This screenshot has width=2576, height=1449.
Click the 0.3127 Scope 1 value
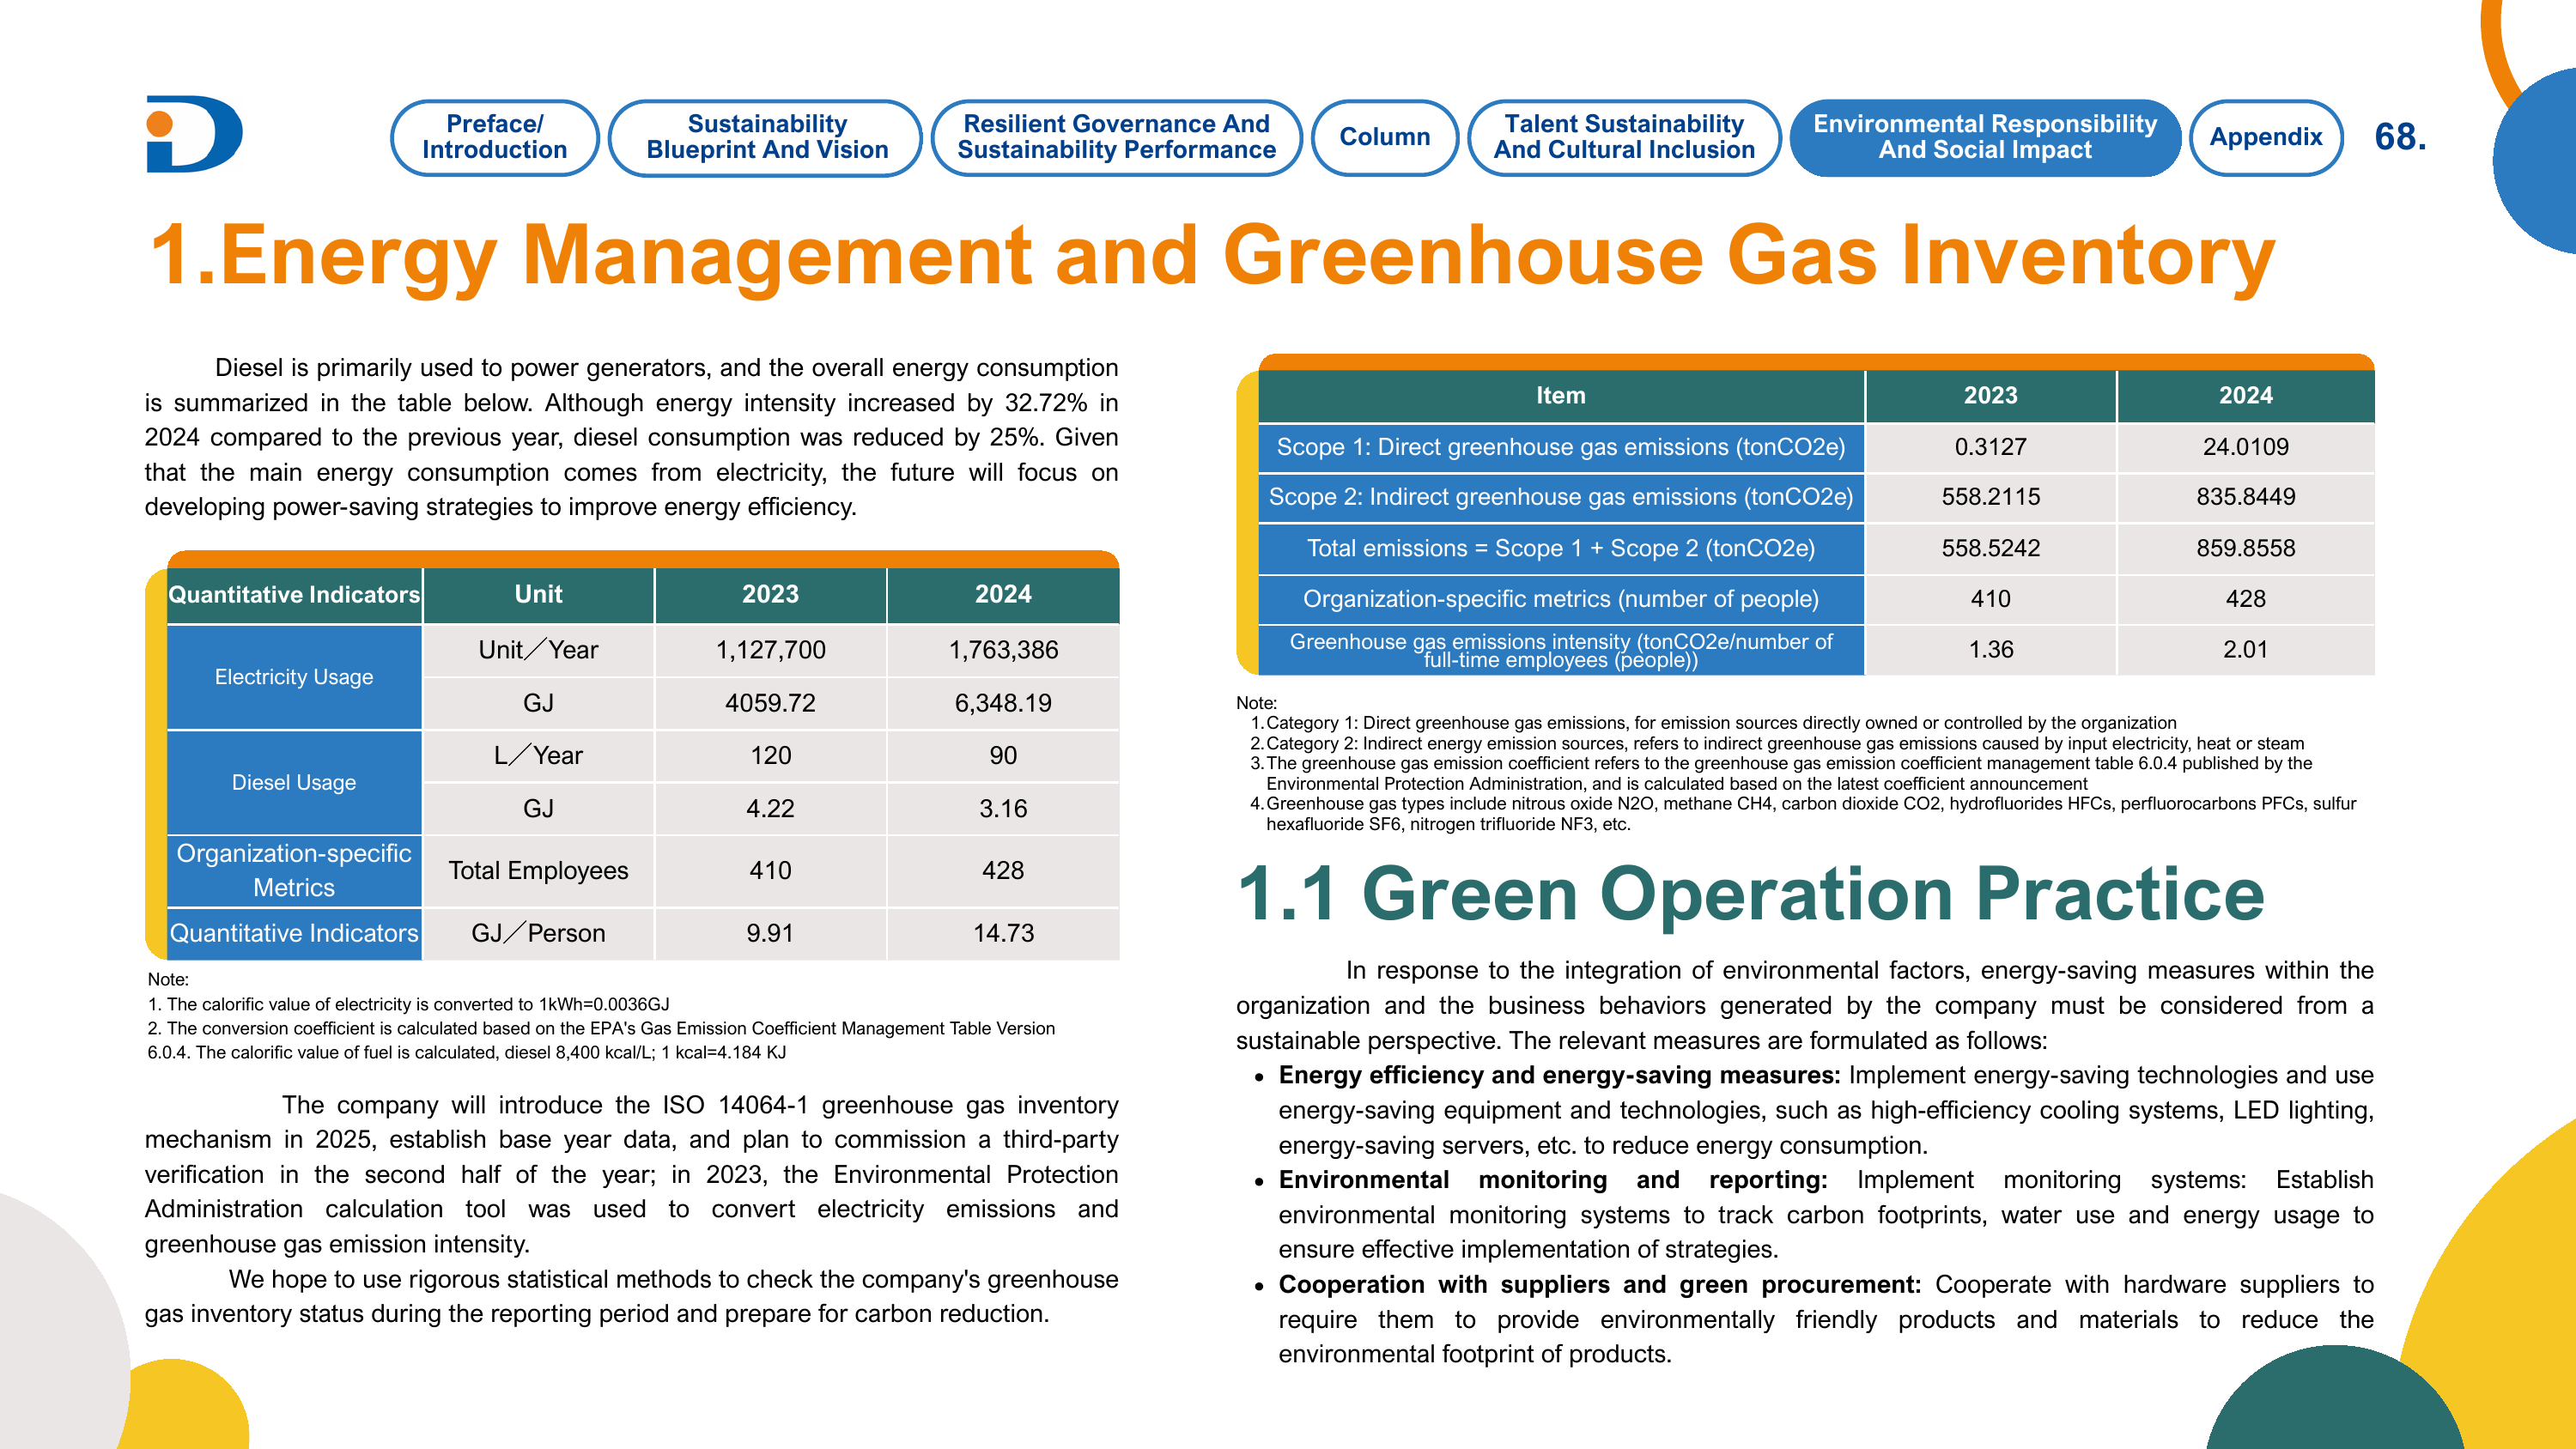click(x=1990, y=447)
